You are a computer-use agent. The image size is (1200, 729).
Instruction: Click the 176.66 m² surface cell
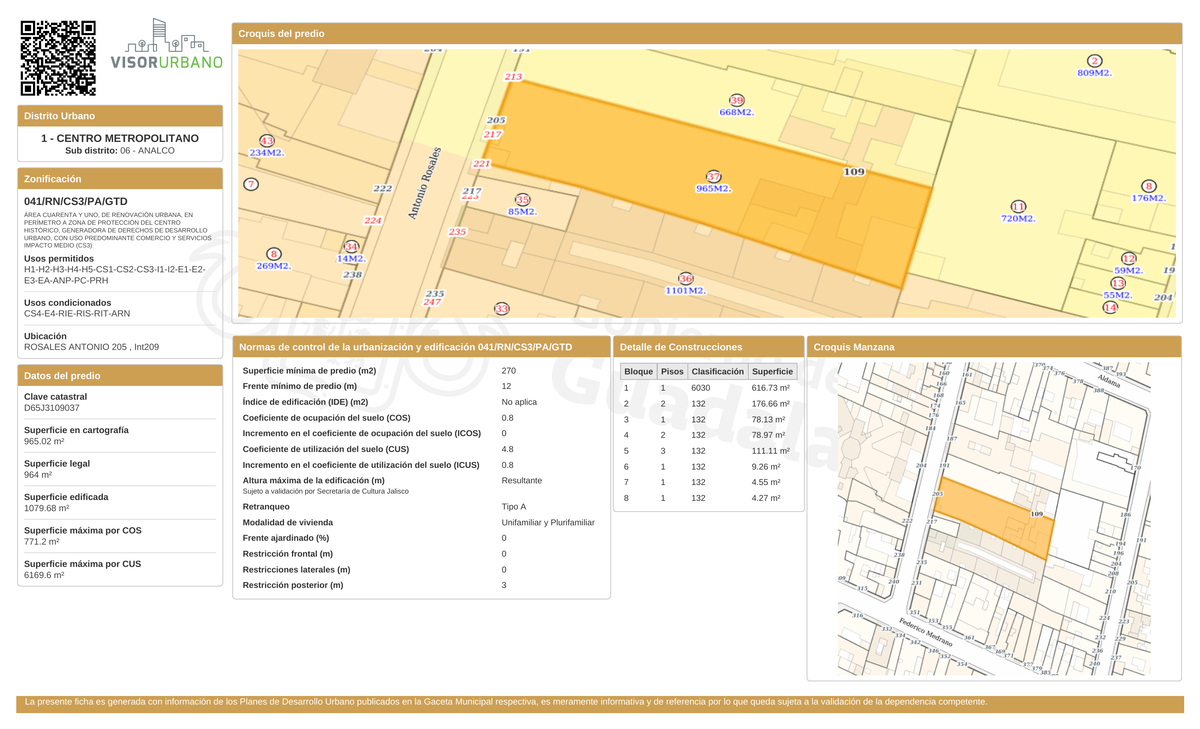click(771, 404)
